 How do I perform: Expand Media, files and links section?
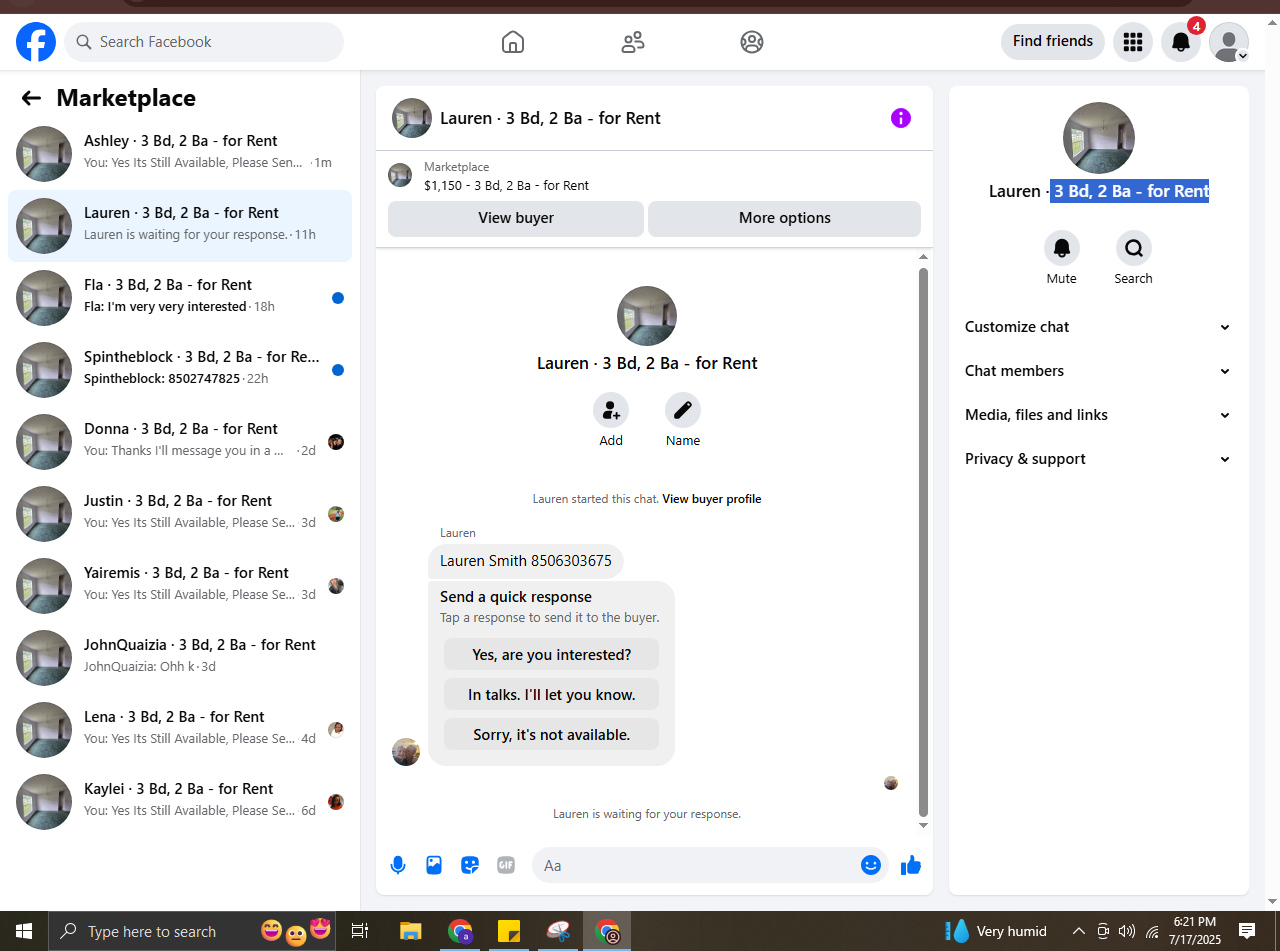(x=1099, y=415)
